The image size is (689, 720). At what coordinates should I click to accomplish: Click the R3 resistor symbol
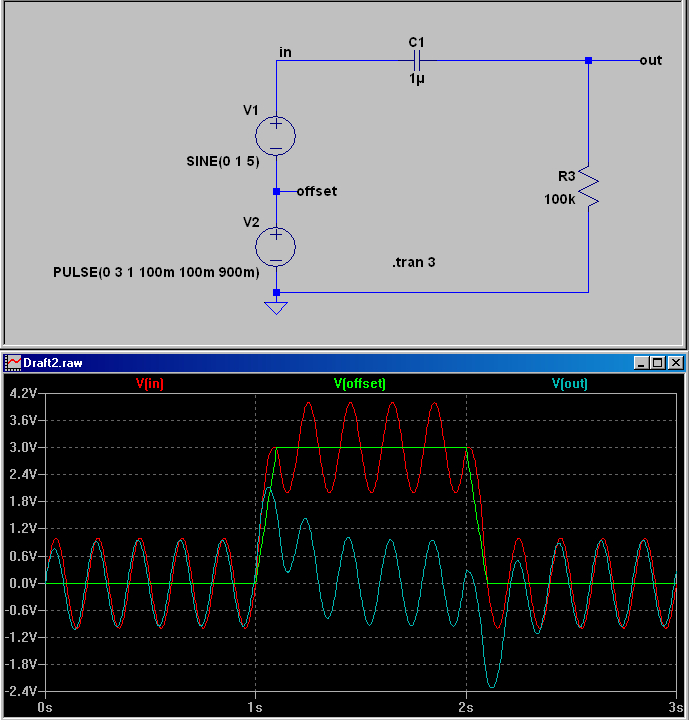(588, 186)
